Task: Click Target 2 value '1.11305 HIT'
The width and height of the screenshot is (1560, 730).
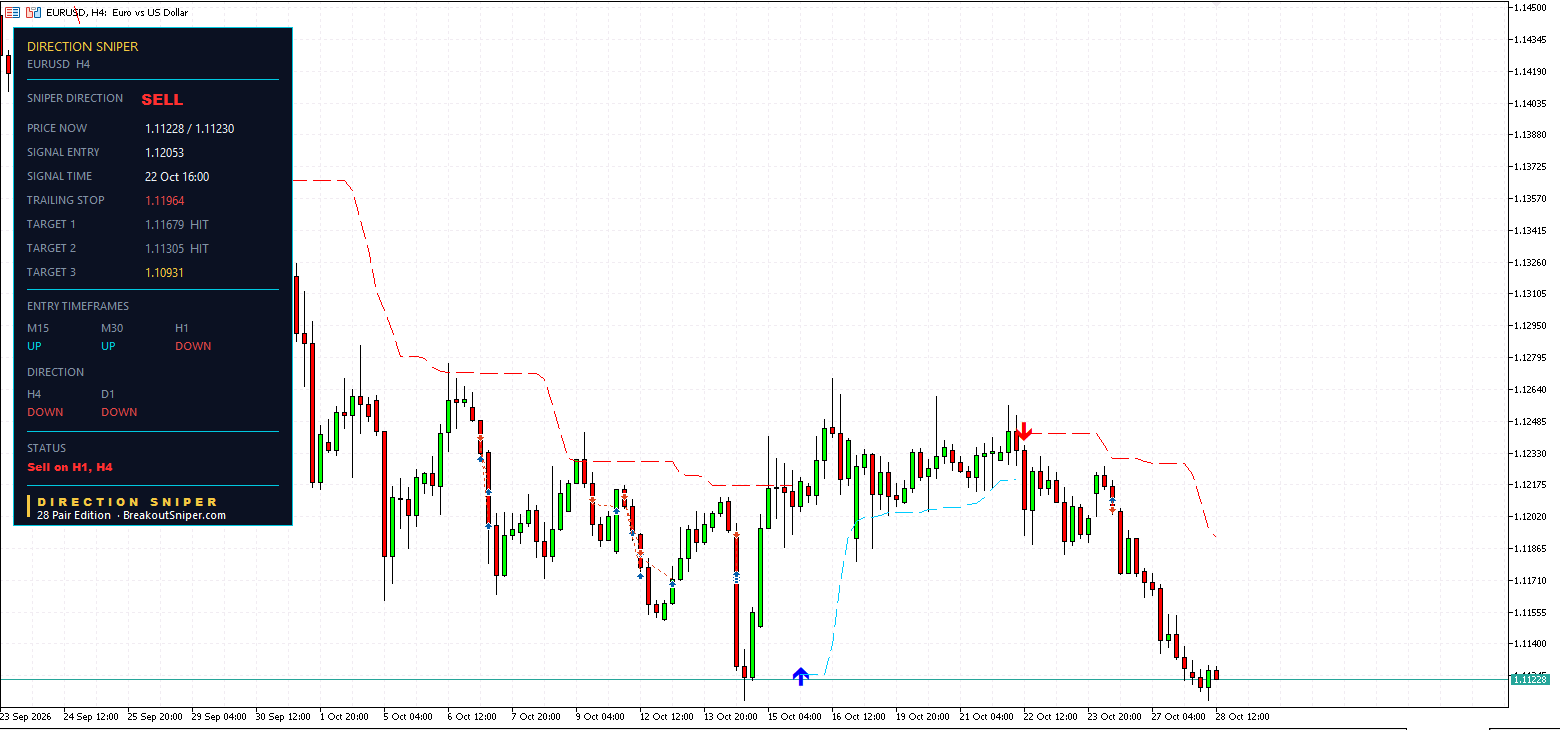Action: tap(177, 248)
